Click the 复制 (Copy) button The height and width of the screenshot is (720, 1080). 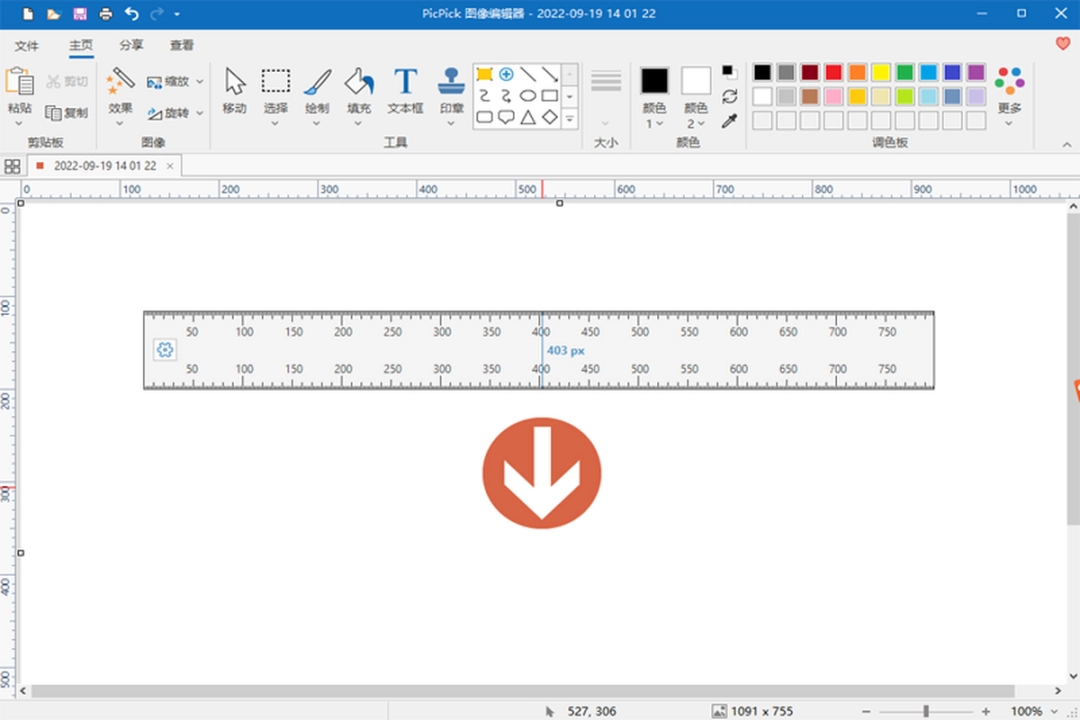(x=66, y=112)
